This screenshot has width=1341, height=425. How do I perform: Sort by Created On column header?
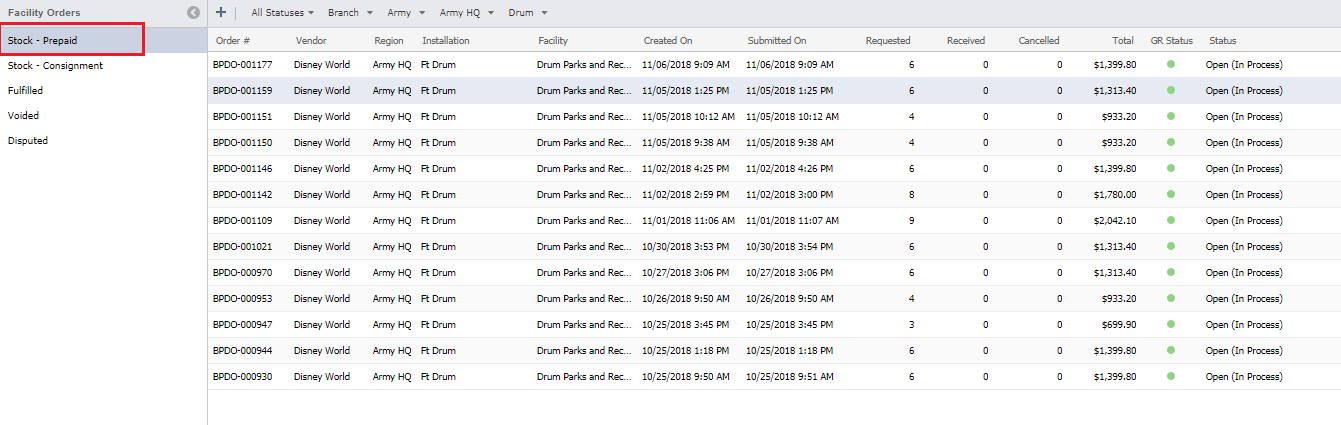tap(667, 41)
